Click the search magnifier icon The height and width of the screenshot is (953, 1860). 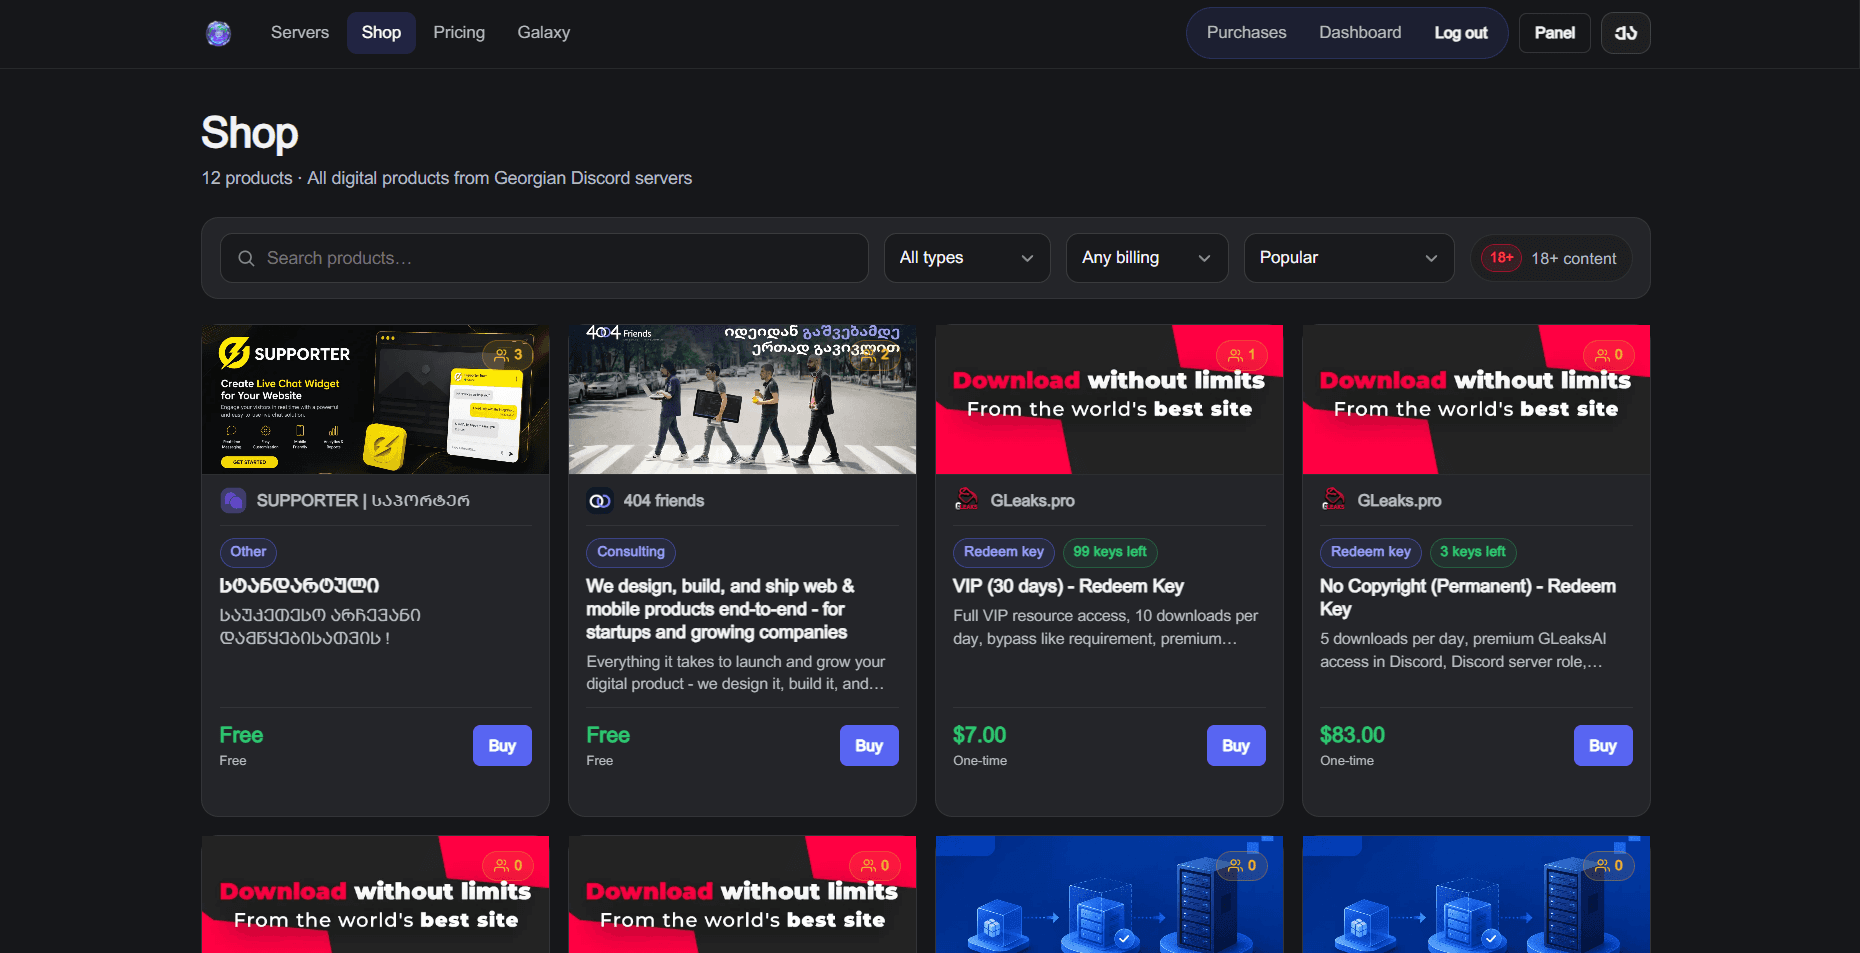click(246, 258)
